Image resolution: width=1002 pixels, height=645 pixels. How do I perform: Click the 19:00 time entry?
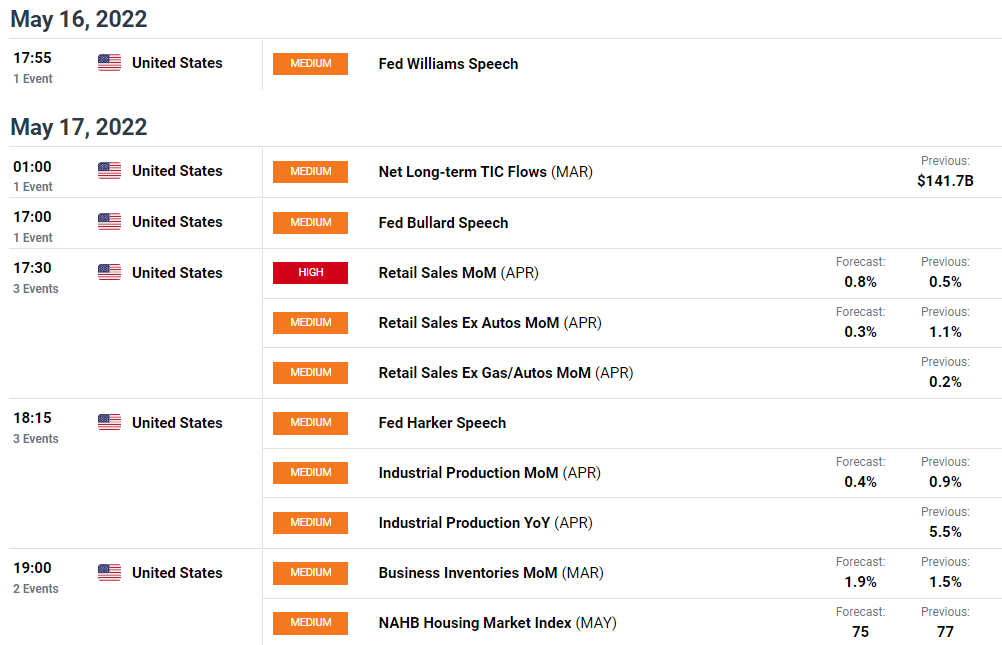[x=33, y=568]
